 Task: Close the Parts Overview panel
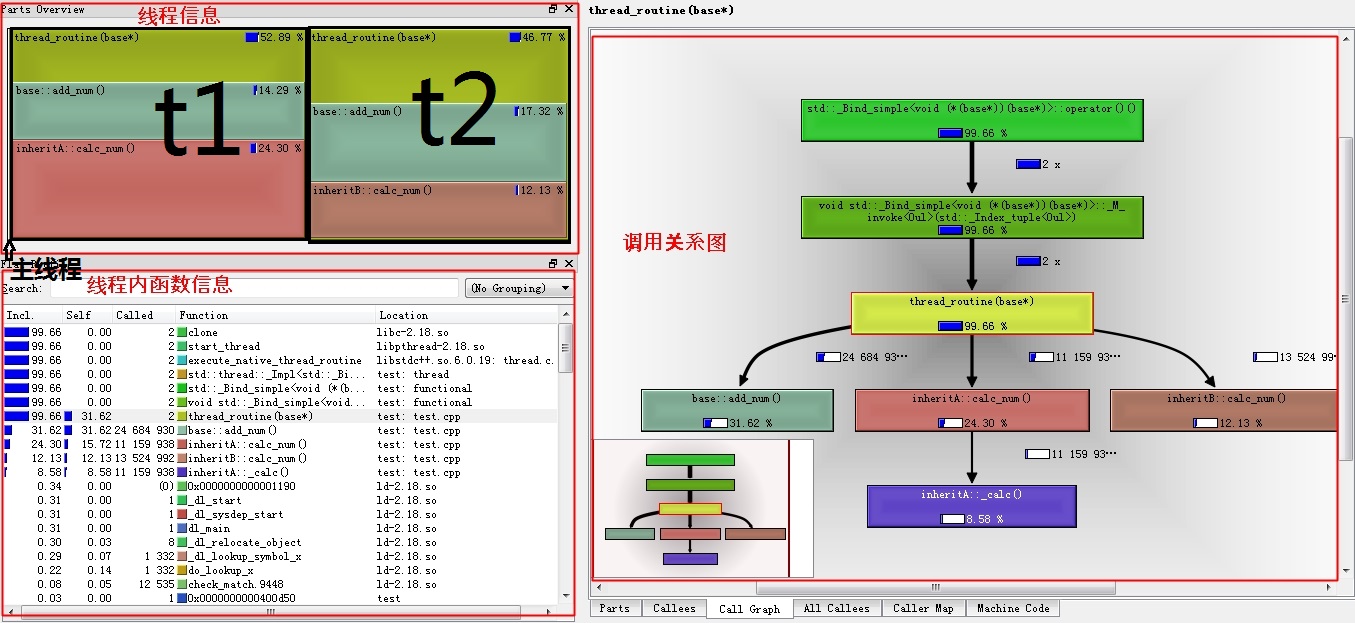click(568, 9)
